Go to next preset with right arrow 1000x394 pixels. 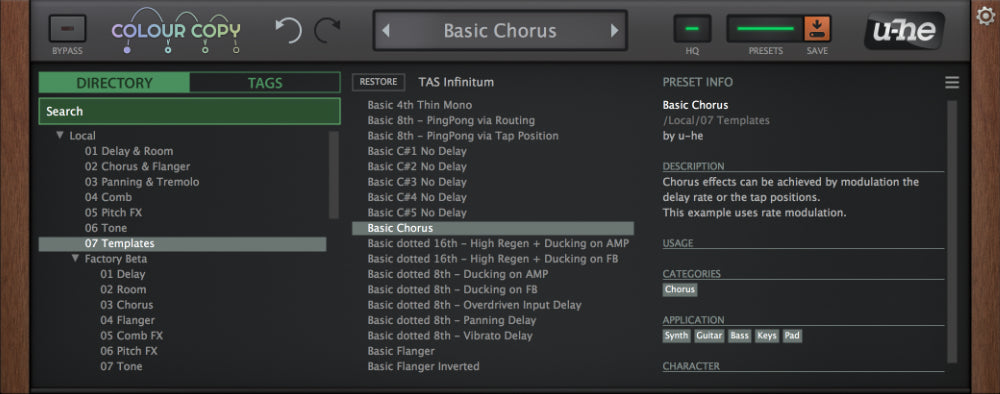coord(615,31)
